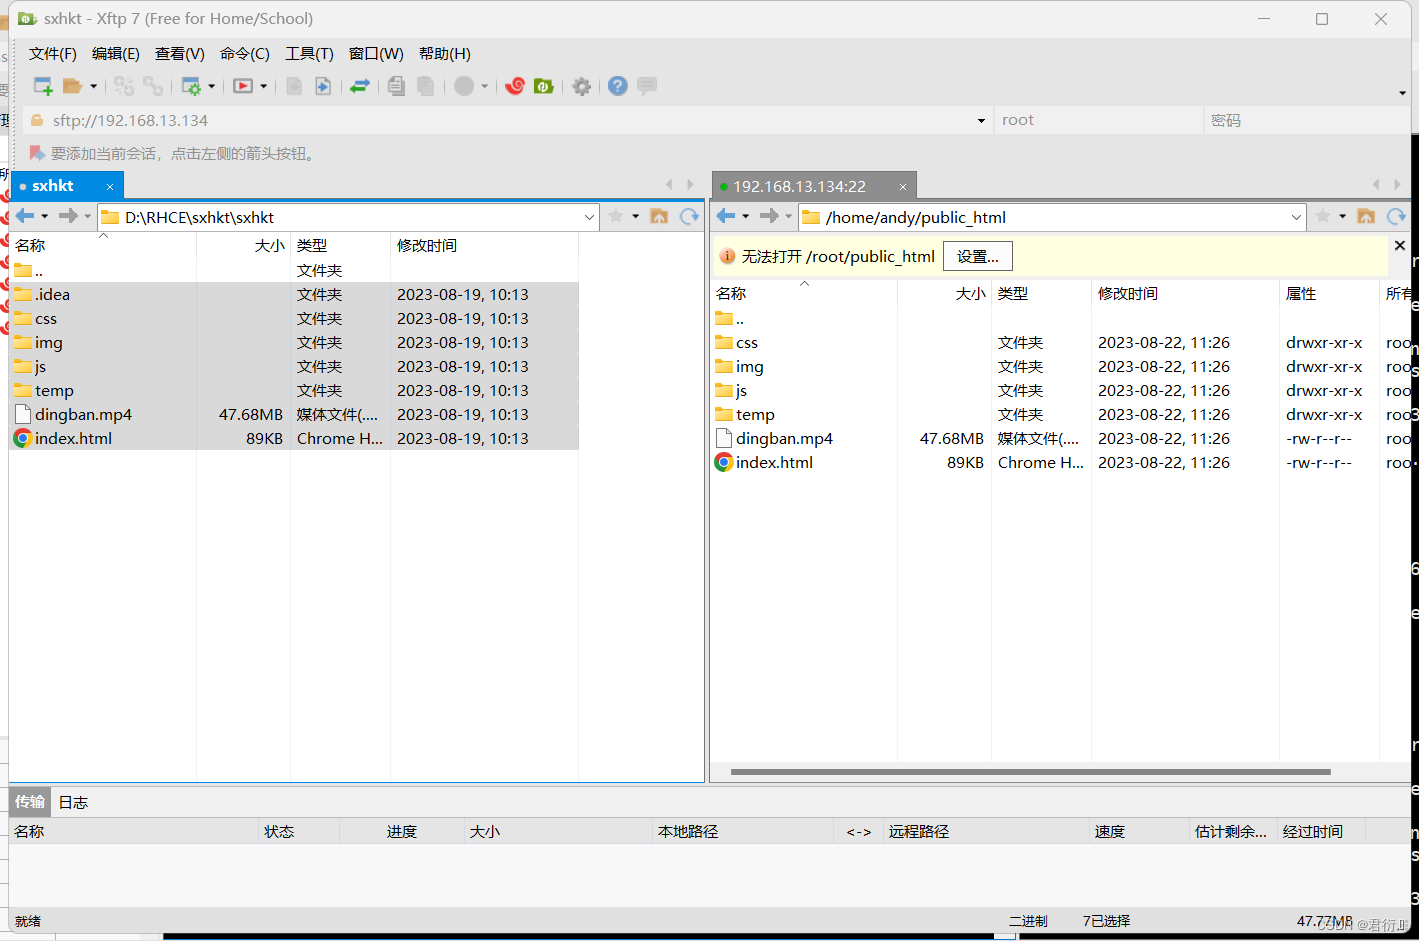Screen dimensions: 1419x941
Task: Go back in the local pane
Action: 25,216
